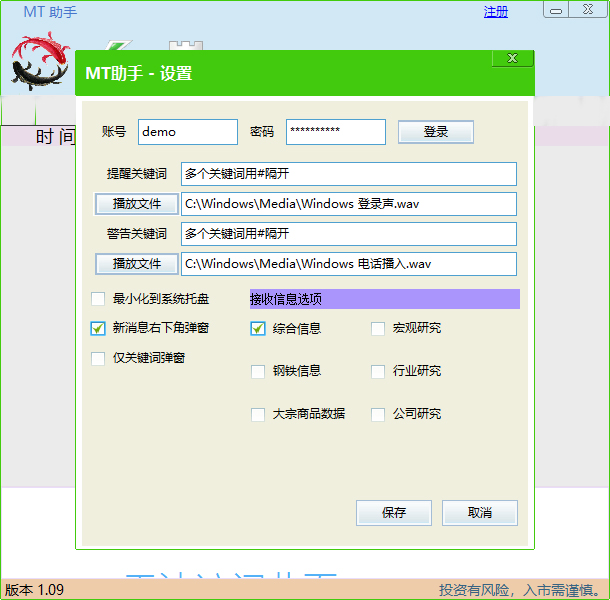The width and height of the screenshot is (610, 600).
Task: Uncheck 新消息右下角弹窗 option
Action: pos(98,328)
